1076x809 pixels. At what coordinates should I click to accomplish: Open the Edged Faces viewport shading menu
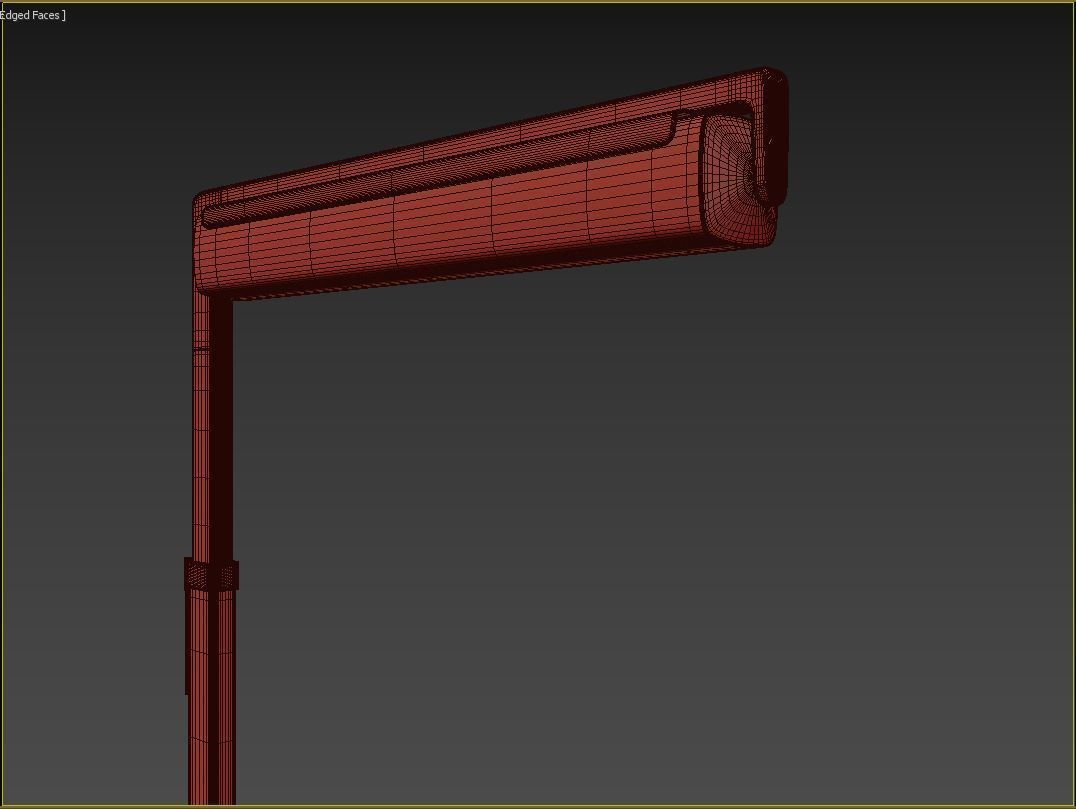click(x=32, y=15)
